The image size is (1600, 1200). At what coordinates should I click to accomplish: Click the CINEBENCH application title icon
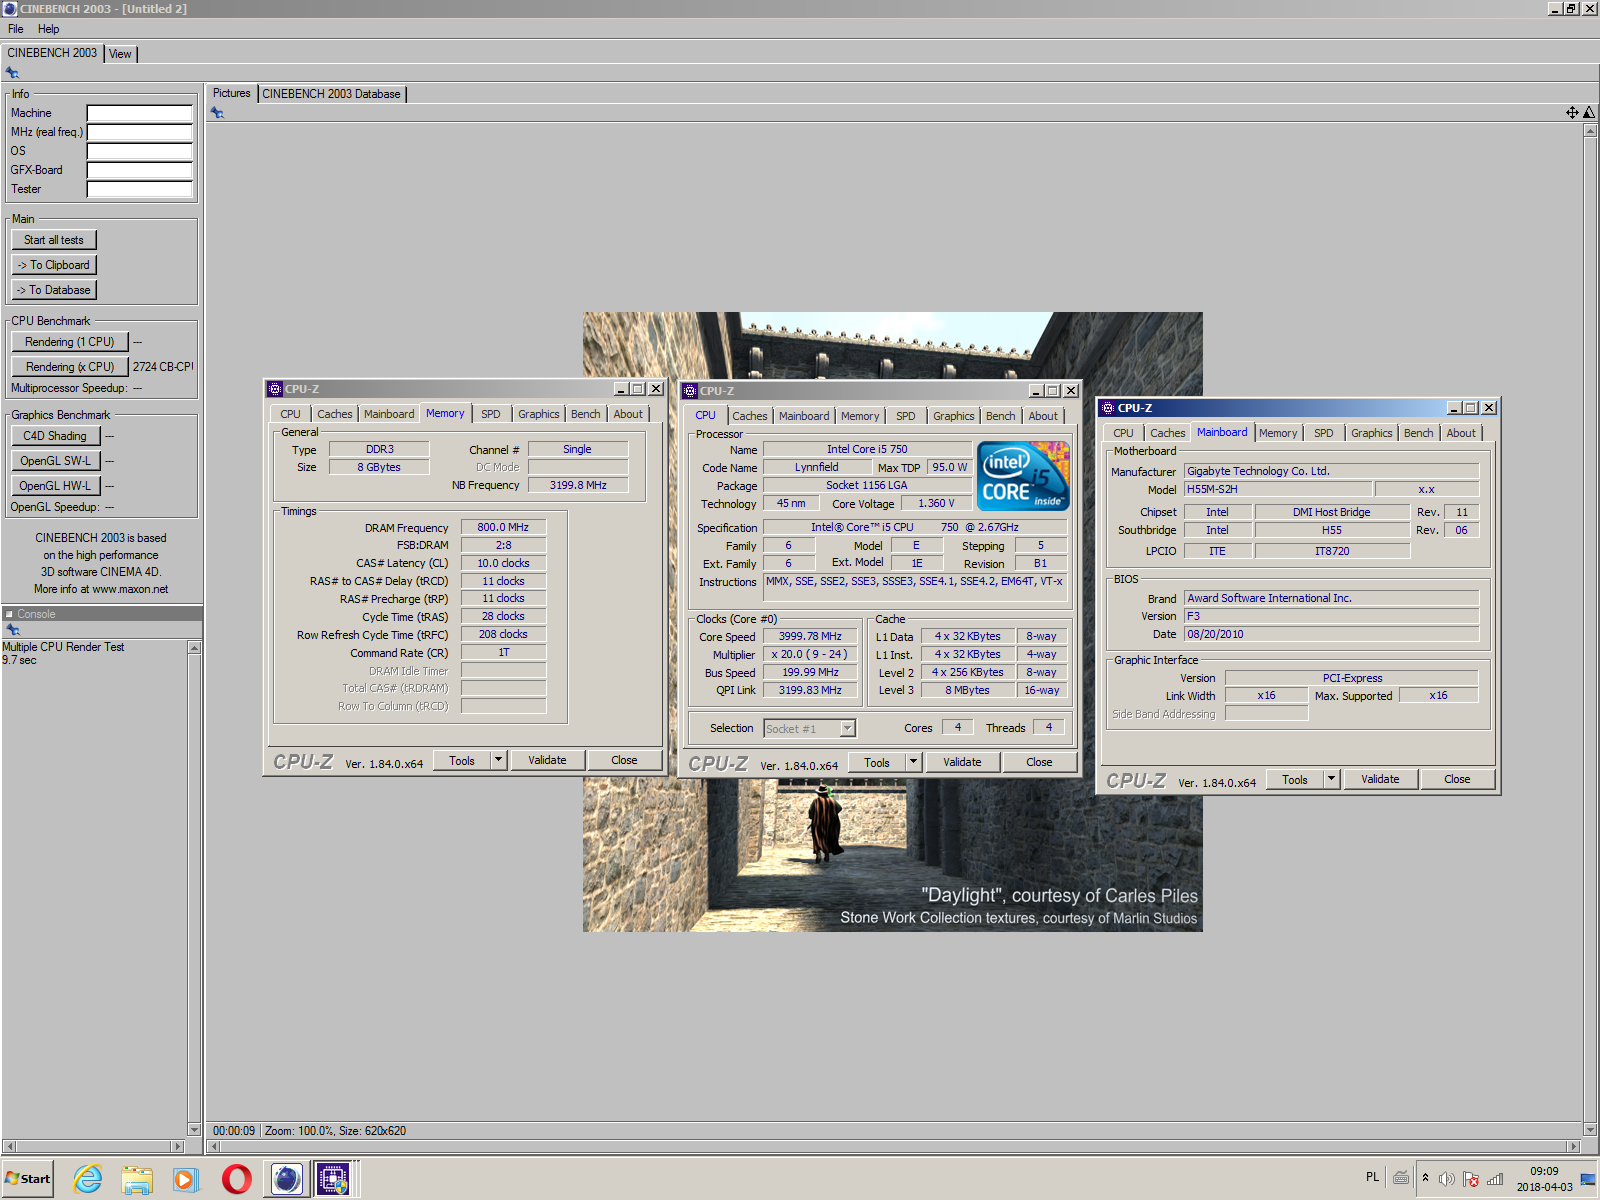pyautogui.click(x=10, y=8)
